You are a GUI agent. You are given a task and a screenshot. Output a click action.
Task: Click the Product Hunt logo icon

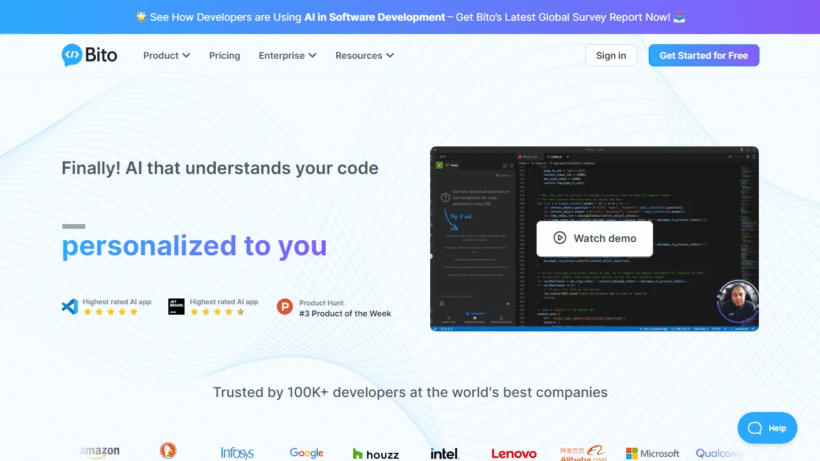284,307
